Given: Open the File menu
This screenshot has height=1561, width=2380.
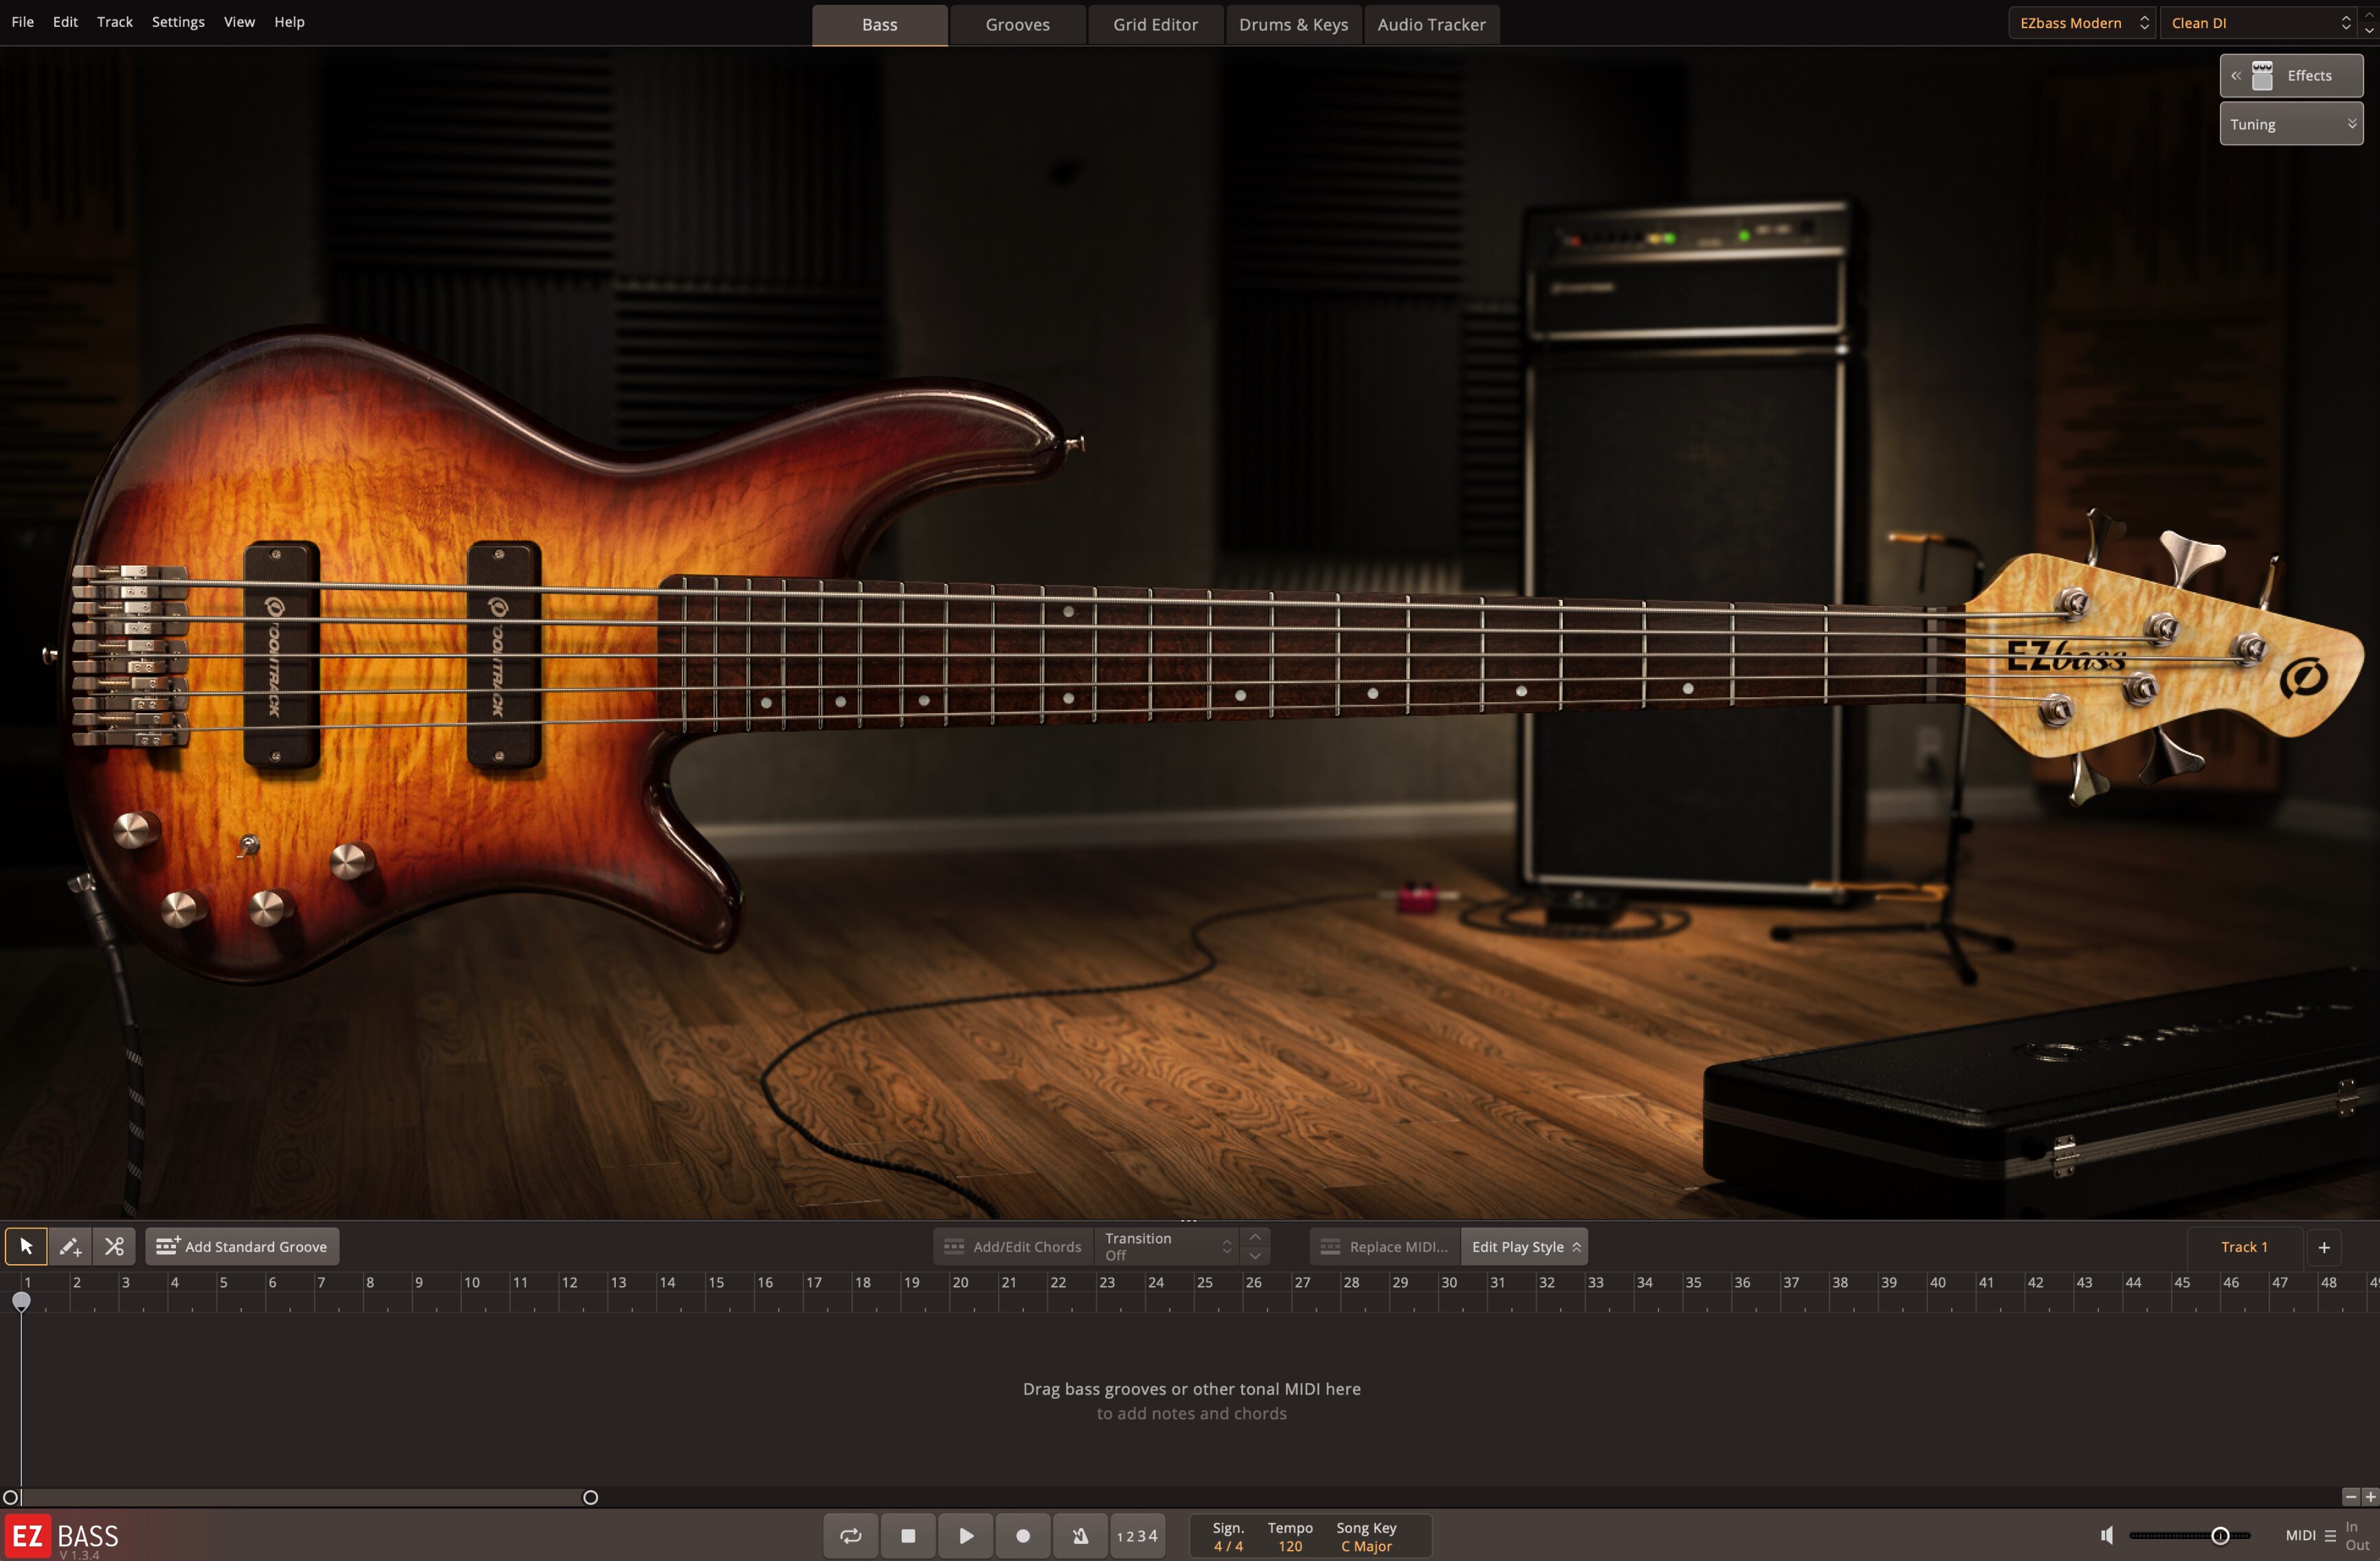Looking at the screenshot, I should (x=22, y=22).
